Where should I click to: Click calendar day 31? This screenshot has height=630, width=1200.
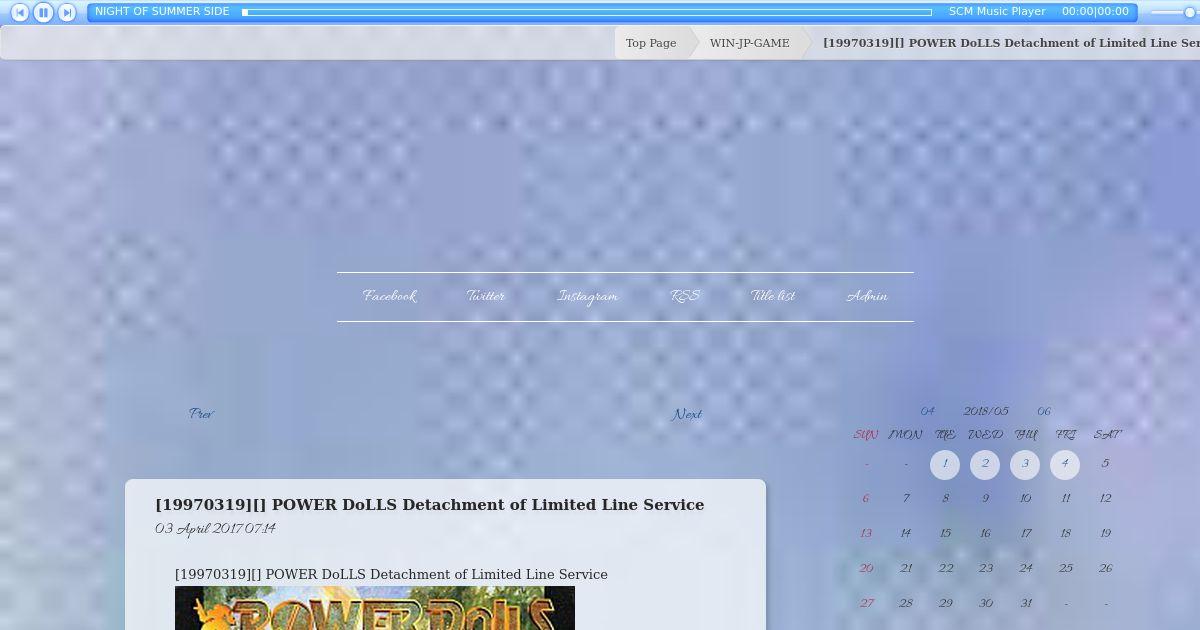pyautogui.click(x=1025, y=603)
